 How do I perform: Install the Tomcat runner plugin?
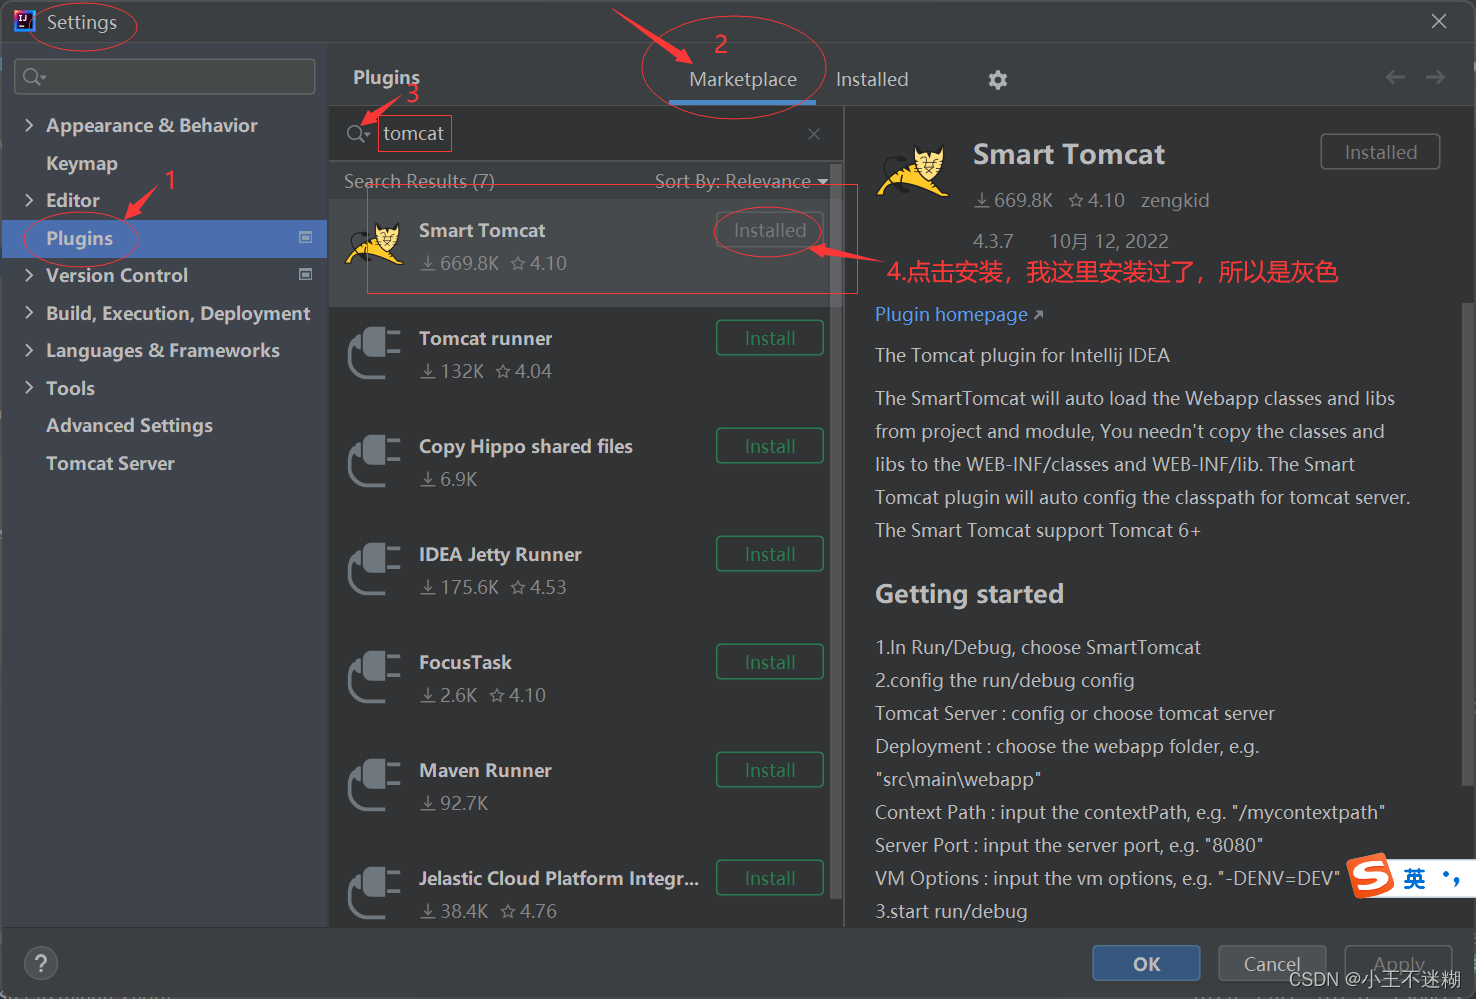[770, 338]
